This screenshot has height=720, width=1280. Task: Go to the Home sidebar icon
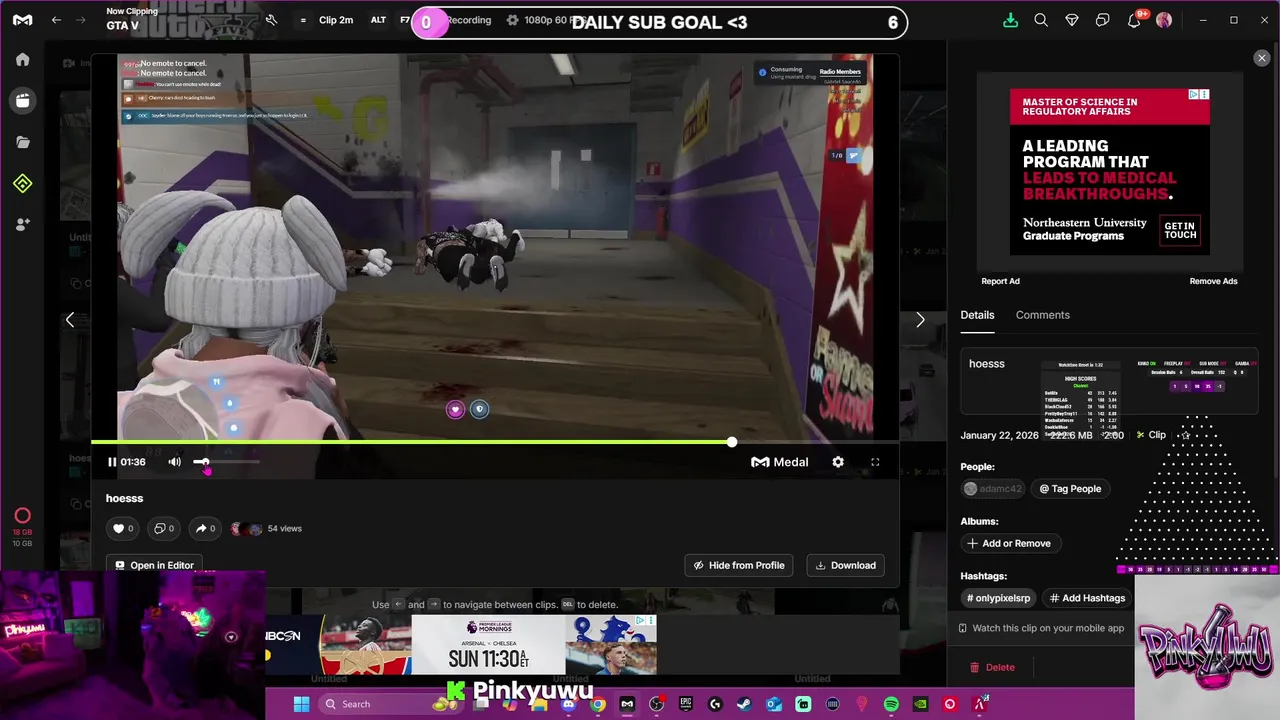pos(22,60)
